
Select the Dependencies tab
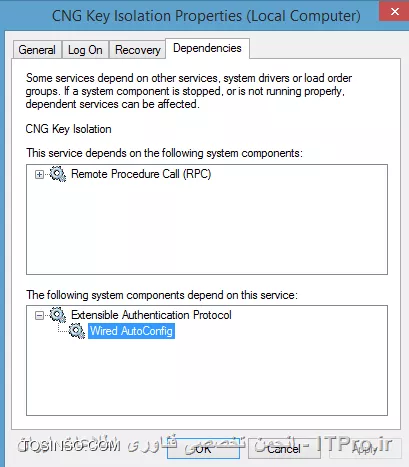pyautogui.click(x=207, y=48)
